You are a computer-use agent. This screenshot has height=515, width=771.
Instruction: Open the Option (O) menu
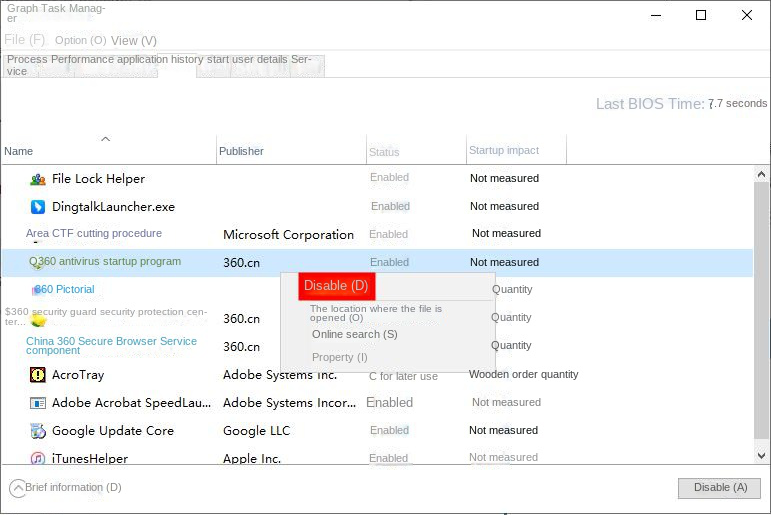(x=80, y=40)
